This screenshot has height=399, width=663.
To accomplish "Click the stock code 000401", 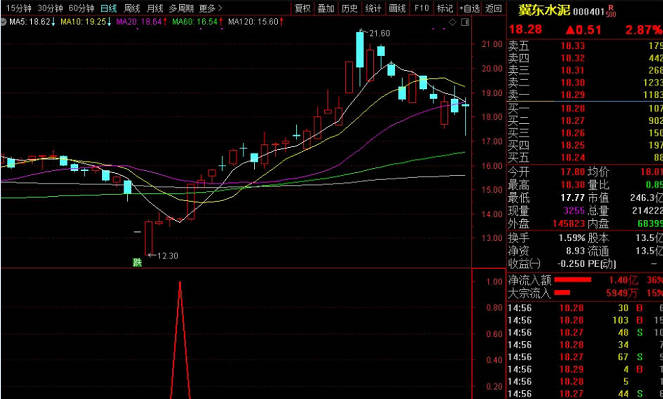I will [589, 11].
